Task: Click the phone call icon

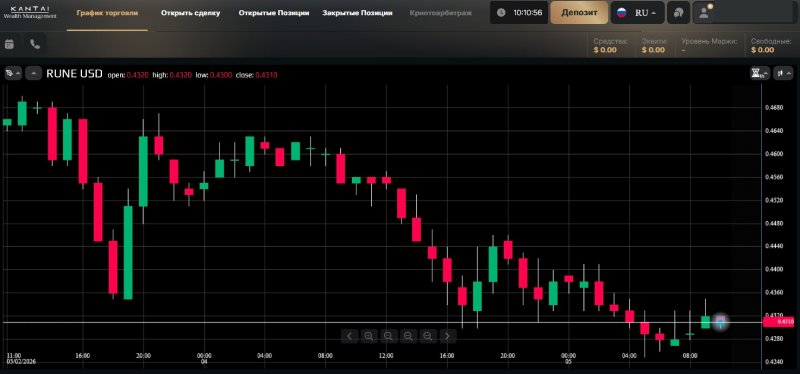Action: [35, 44]
